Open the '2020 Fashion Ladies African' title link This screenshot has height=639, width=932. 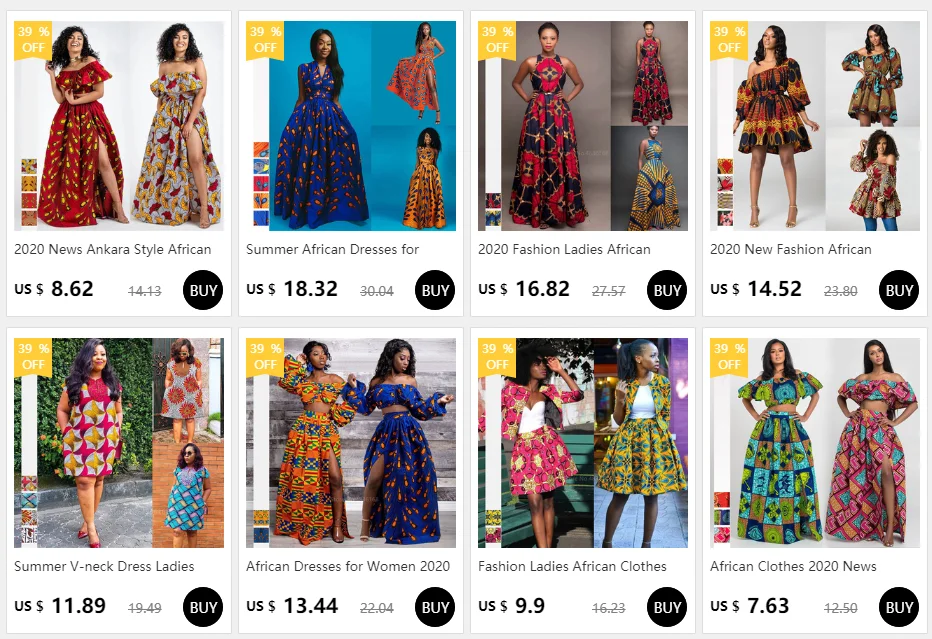[x=564, y=250]
